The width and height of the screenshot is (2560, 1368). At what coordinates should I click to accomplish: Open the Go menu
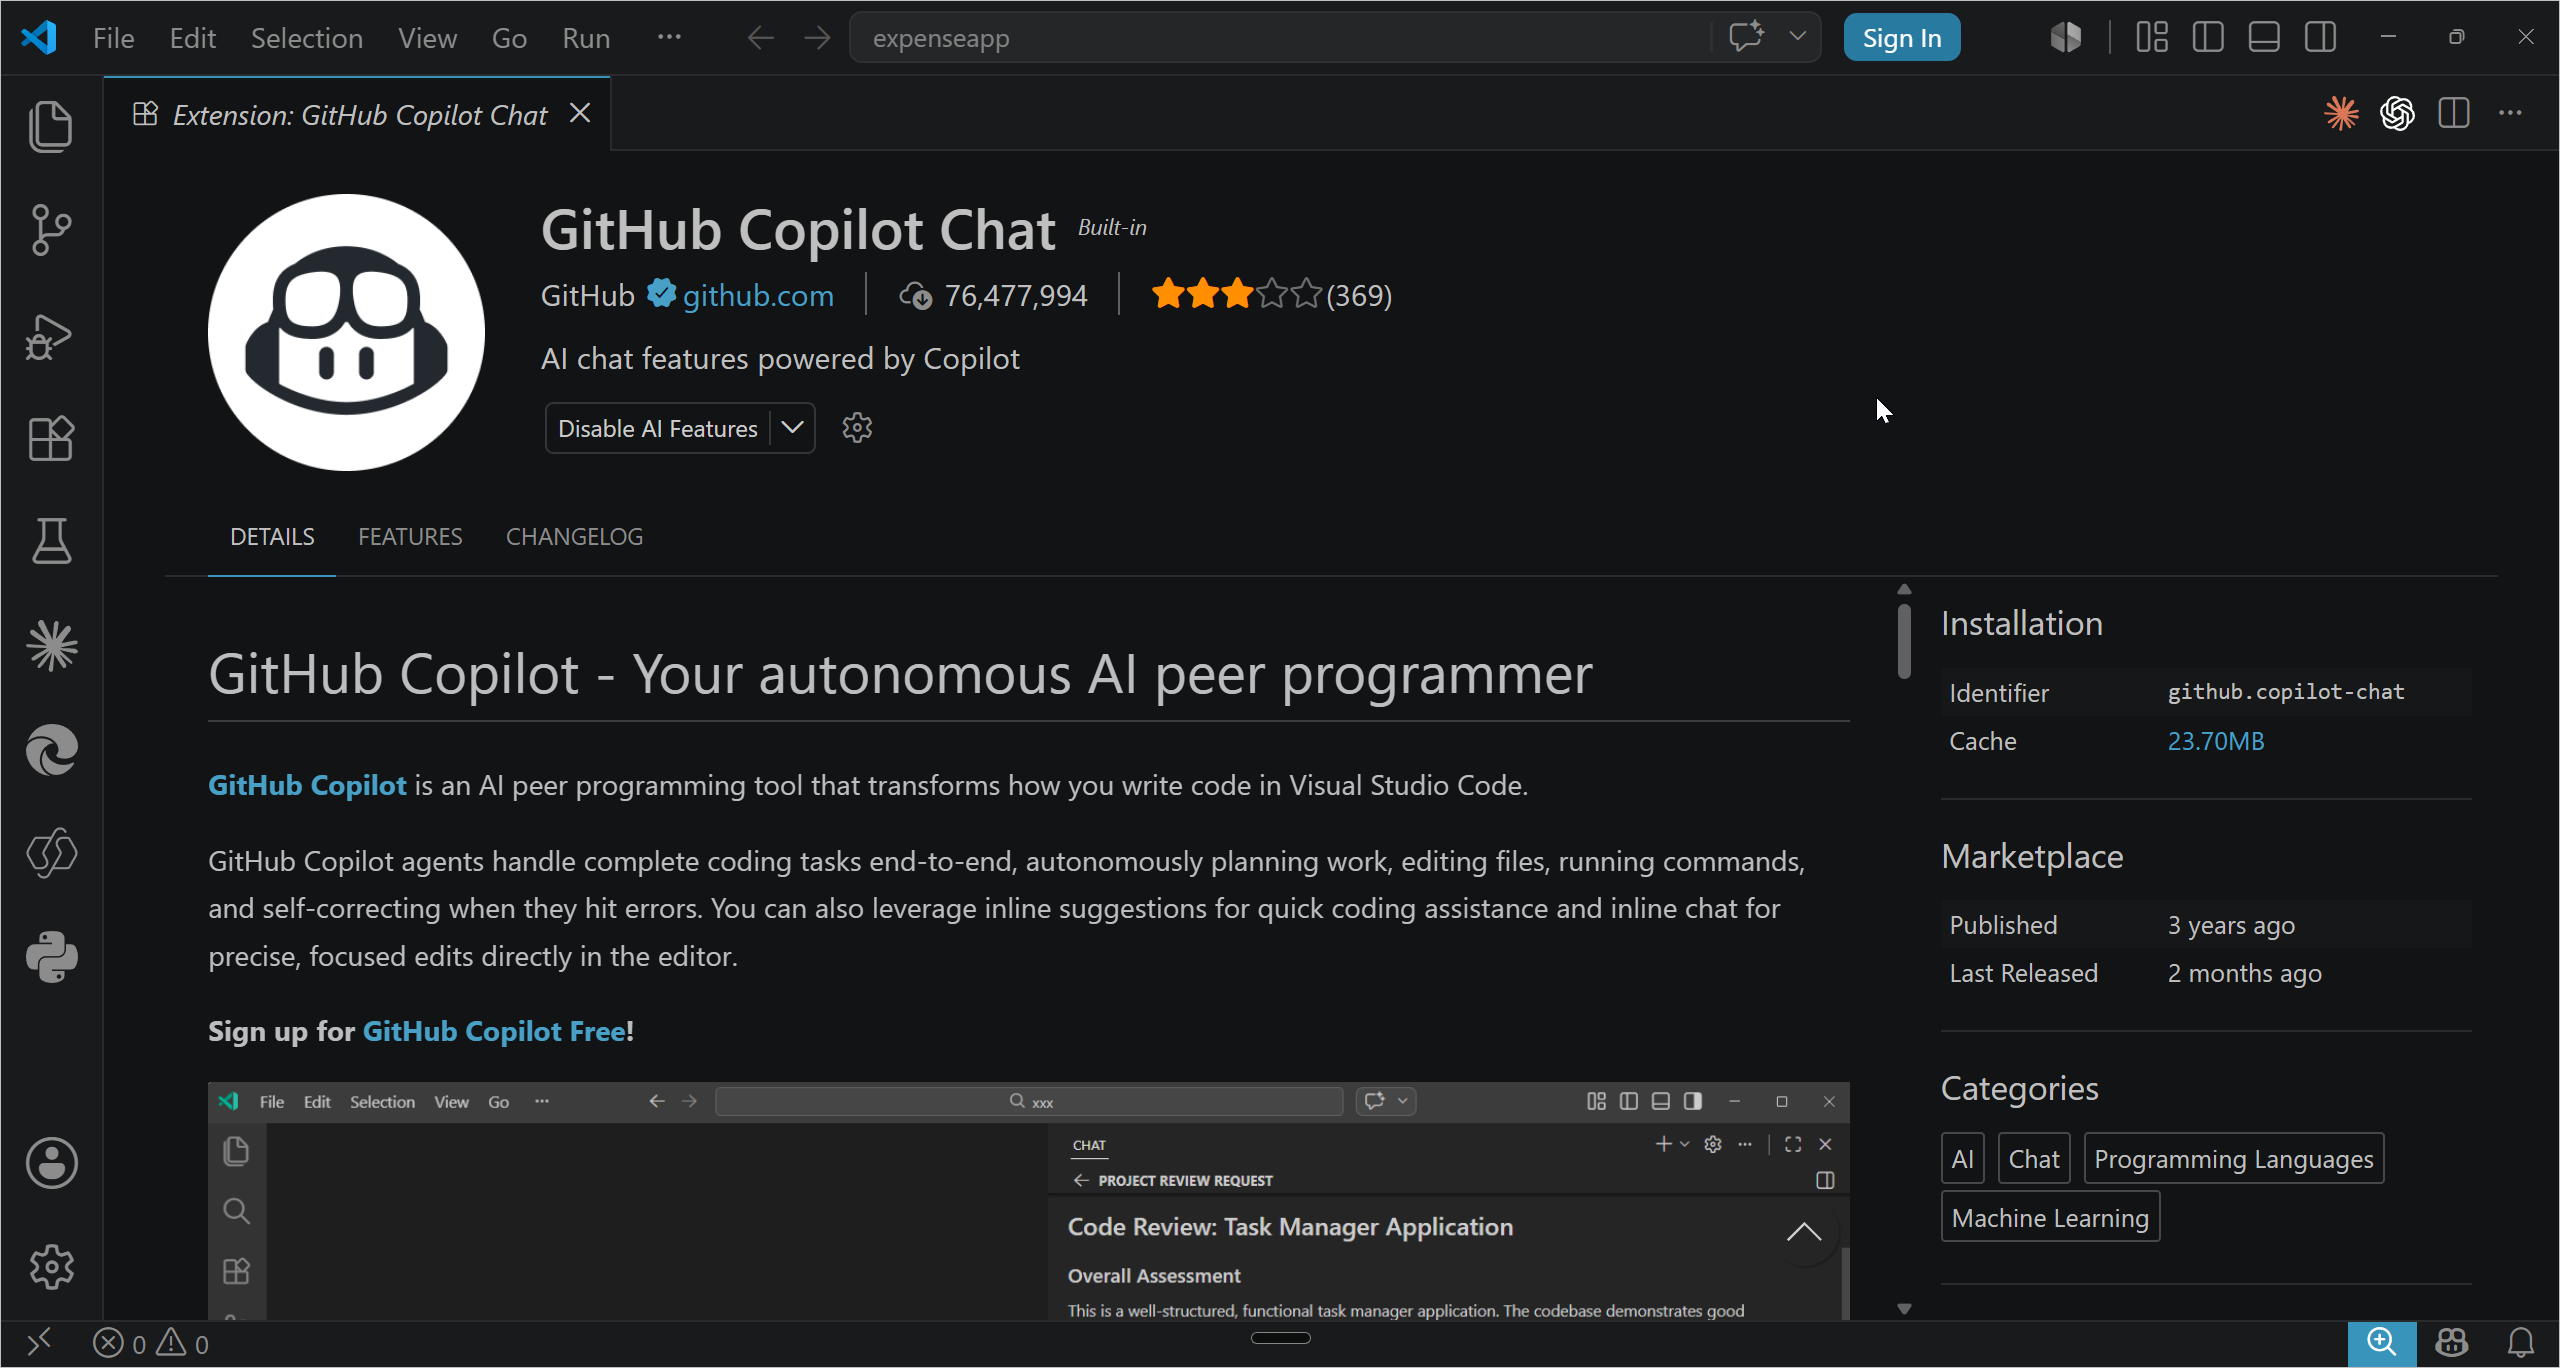click(509, 38)
